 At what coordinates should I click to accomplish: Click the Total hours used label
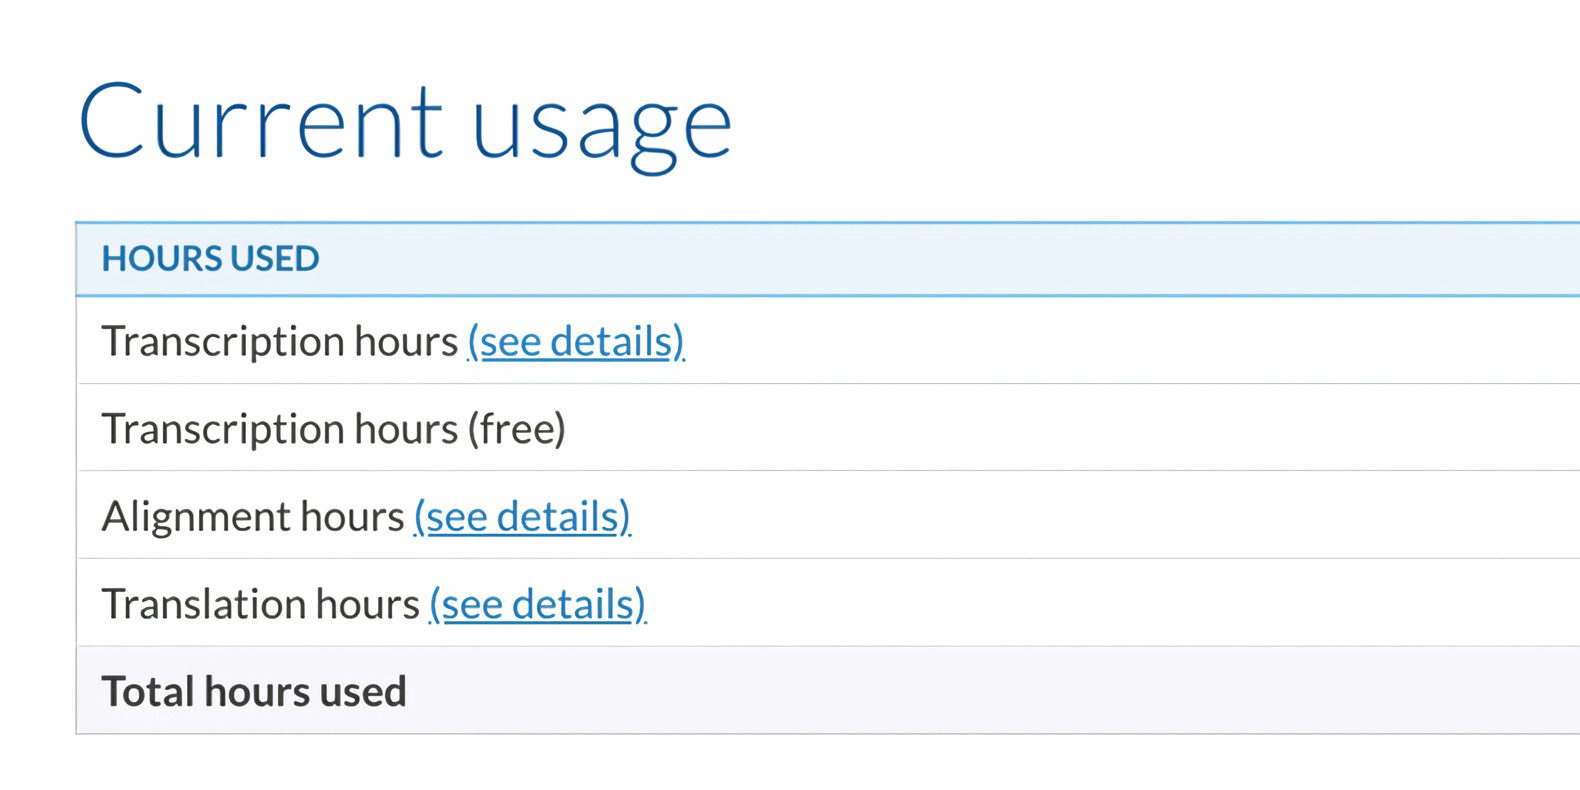(253, 690)
